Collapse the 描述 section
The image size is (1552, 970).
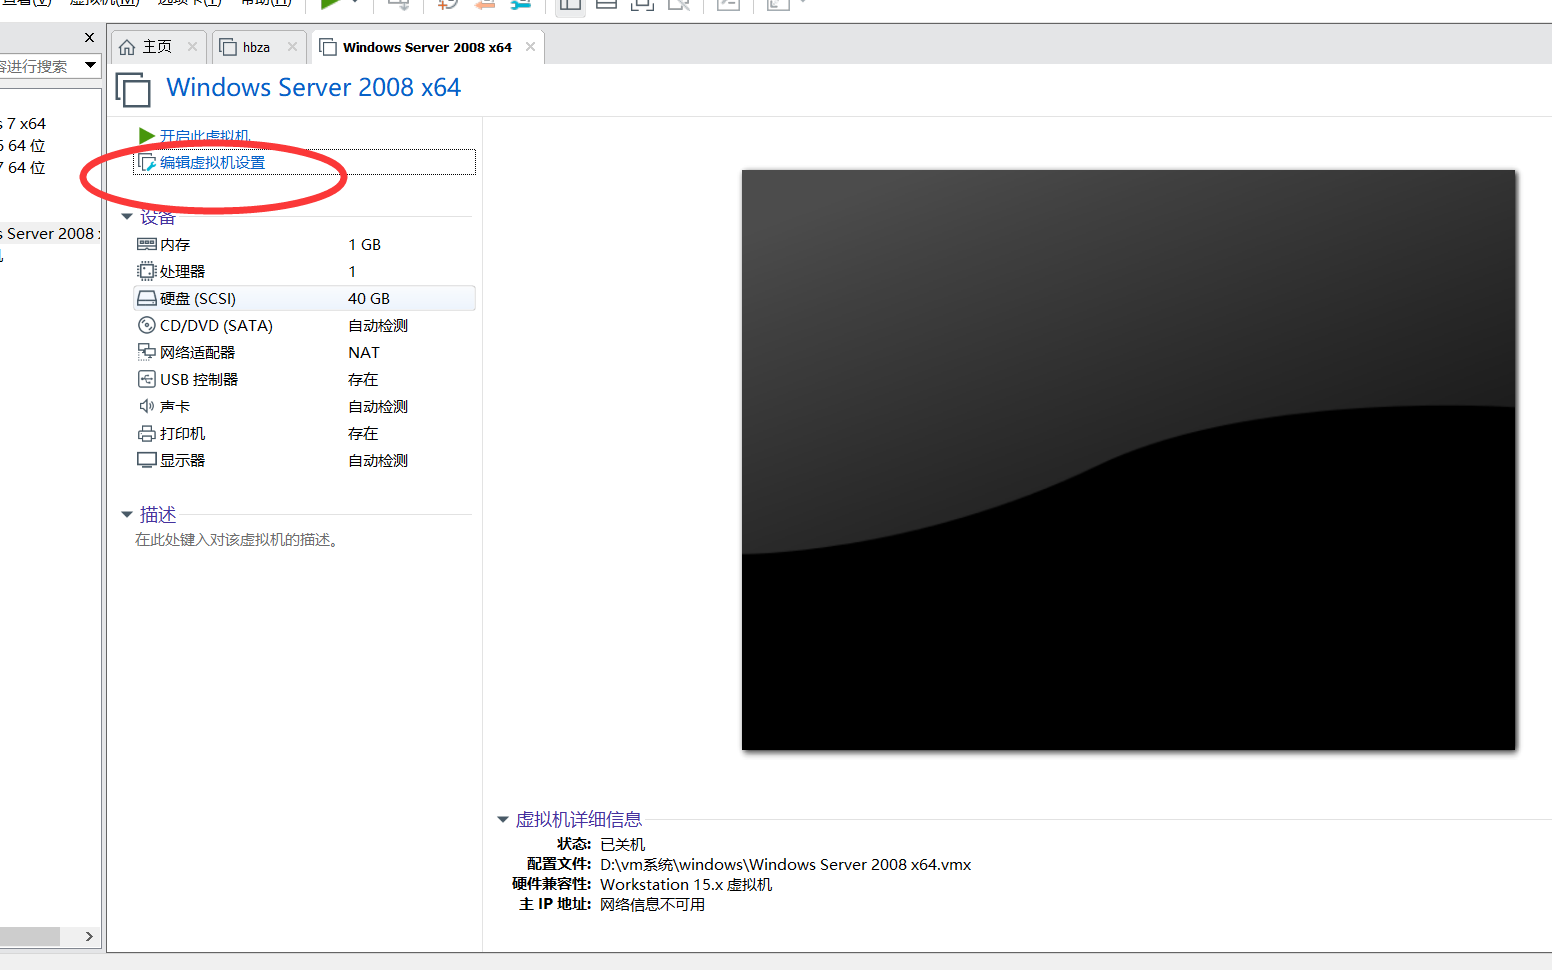click(127, 514)
